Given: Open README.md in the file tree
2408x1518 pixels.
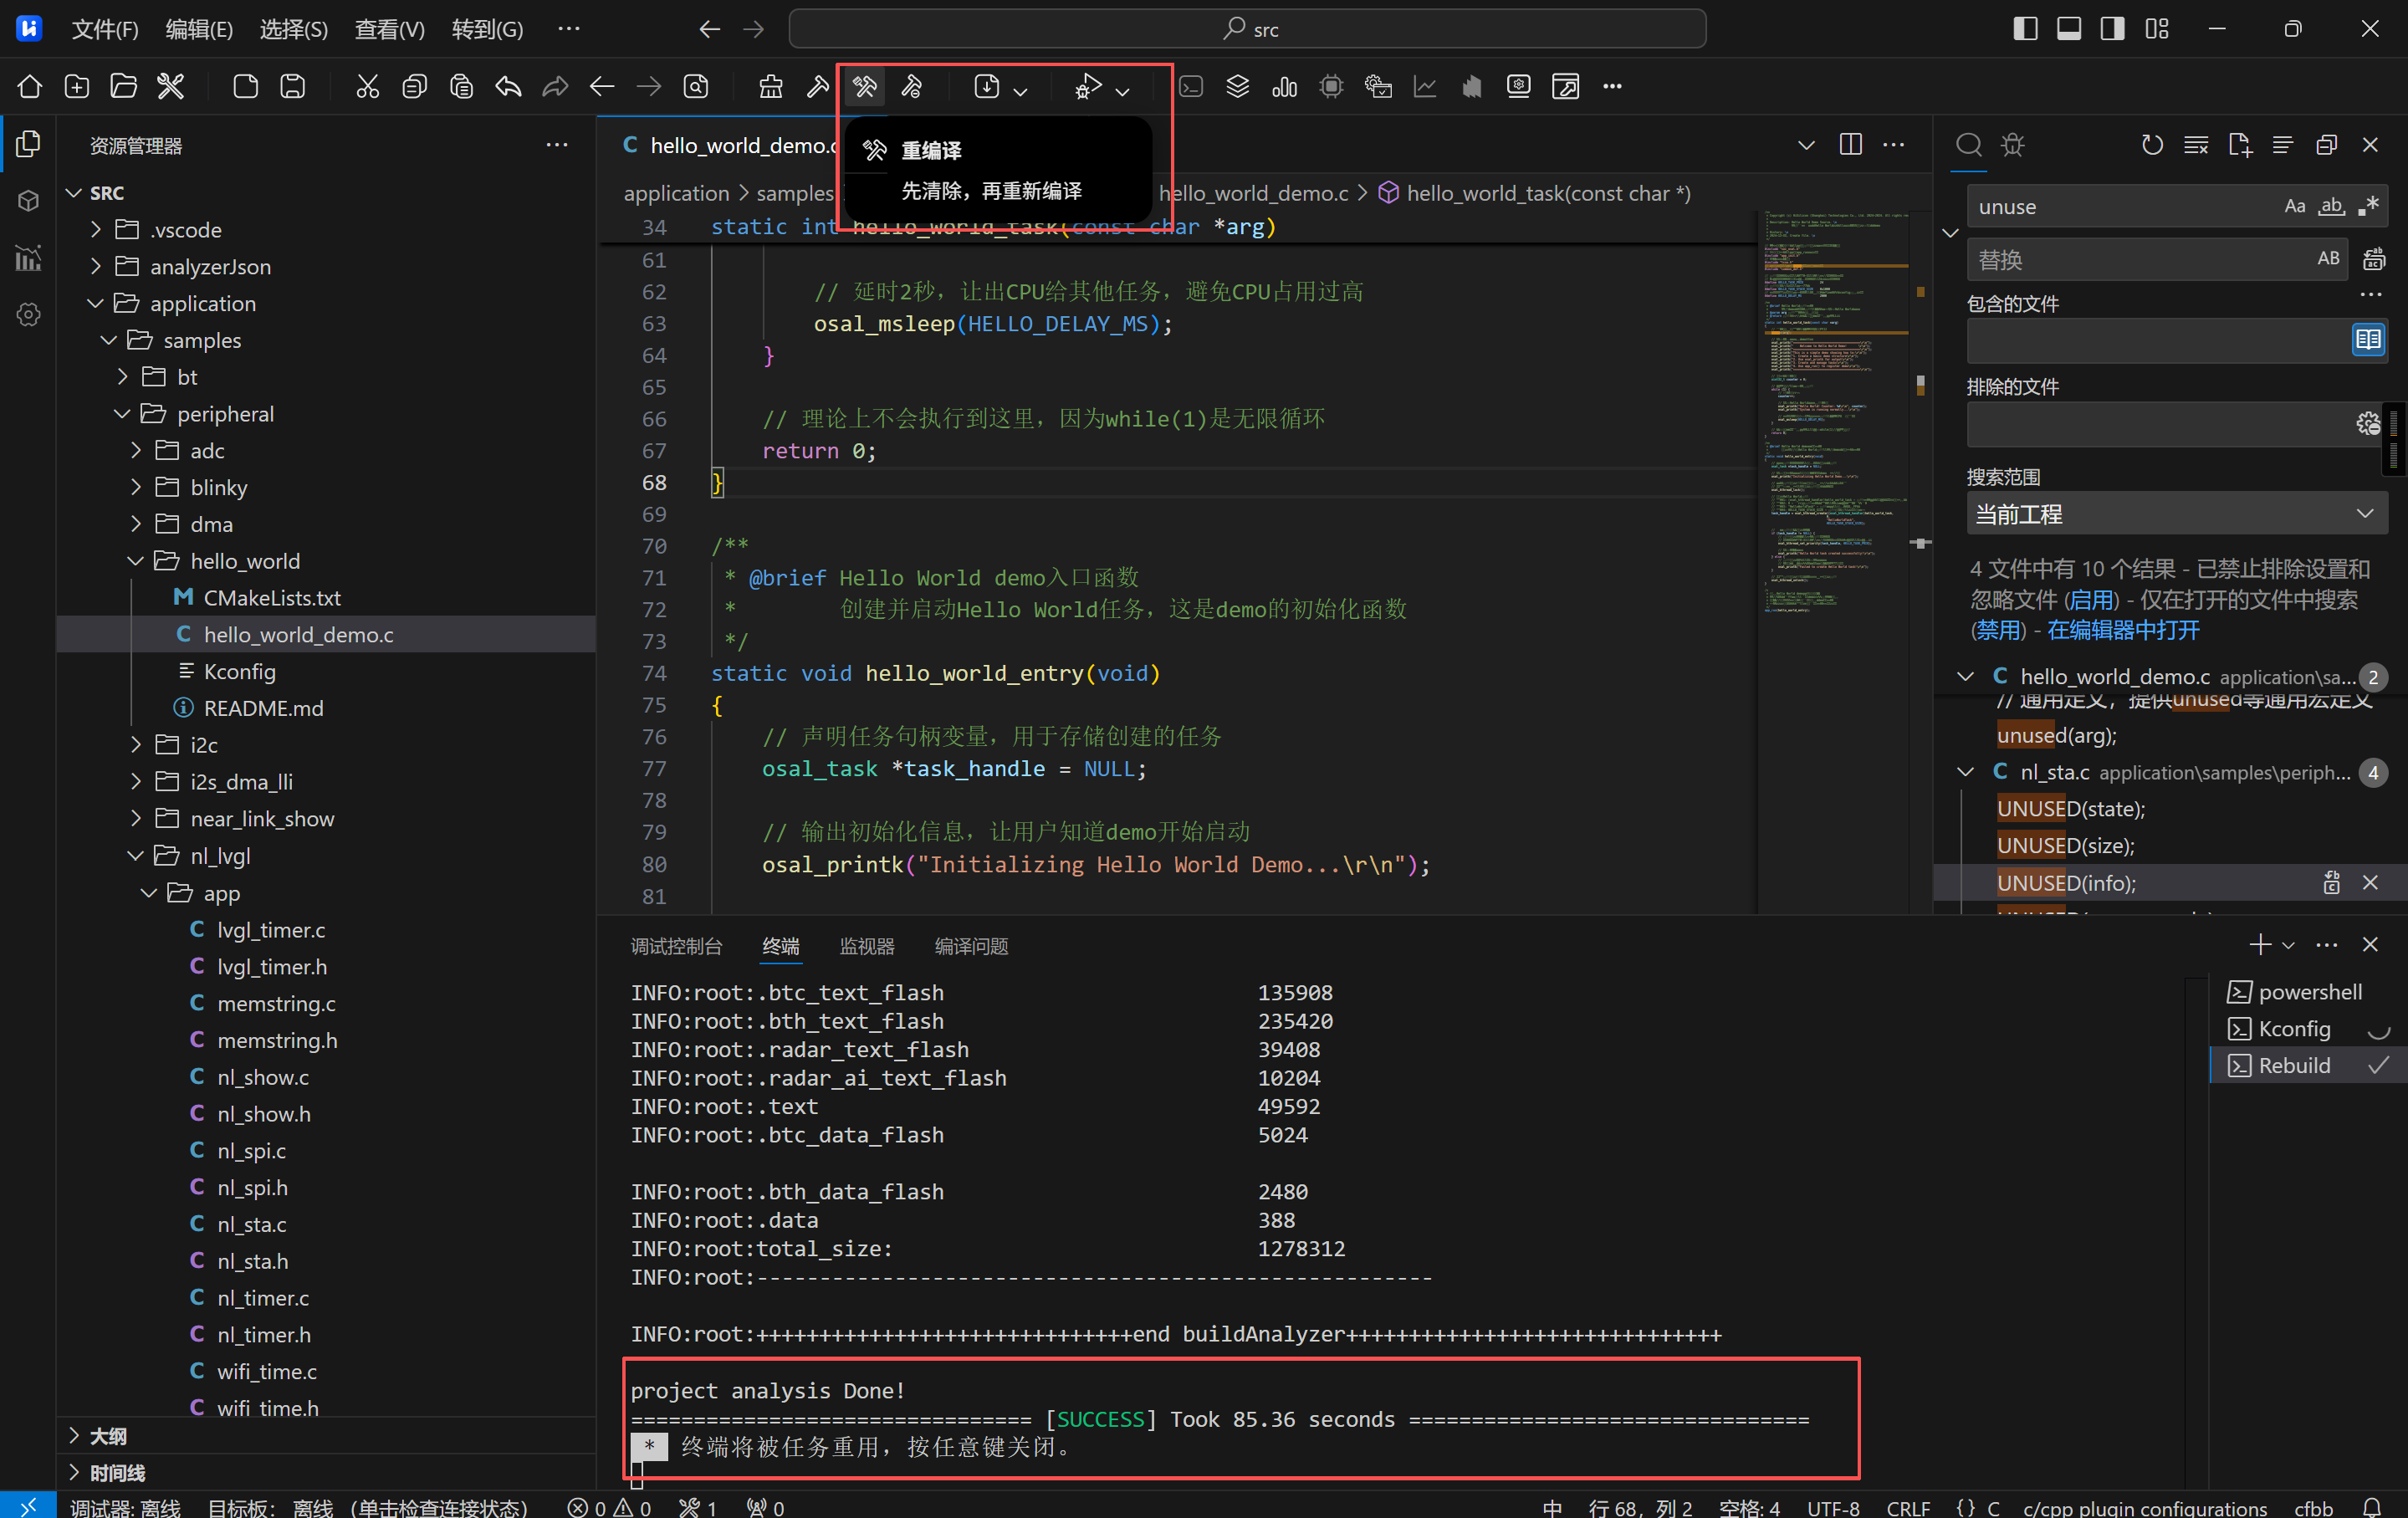Looking at the screenshot, I should tap(263, 708).
